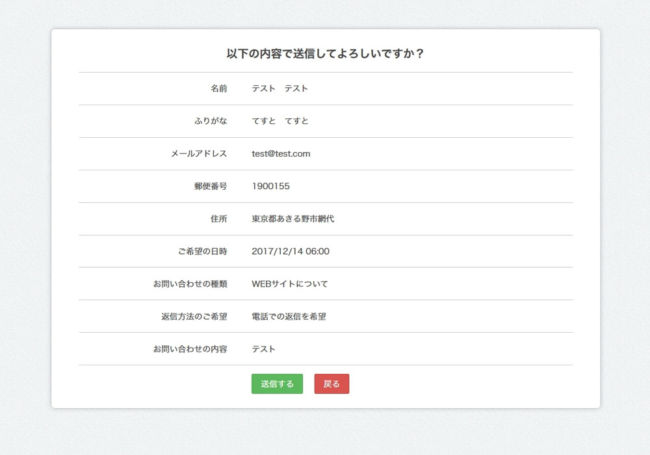Screen dimensions: 650x455
Task: Select the reply method value 電話での返信を希望
Action: tap(290, 316)
